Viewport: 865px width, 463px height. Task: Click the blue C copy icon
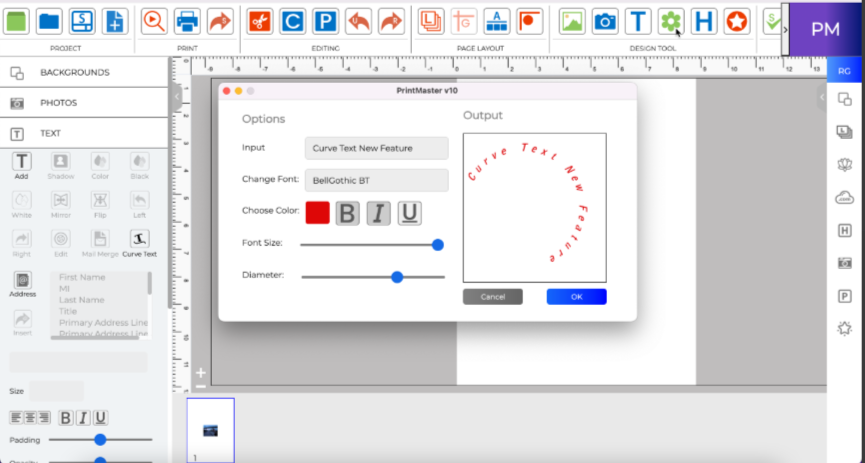292,22
